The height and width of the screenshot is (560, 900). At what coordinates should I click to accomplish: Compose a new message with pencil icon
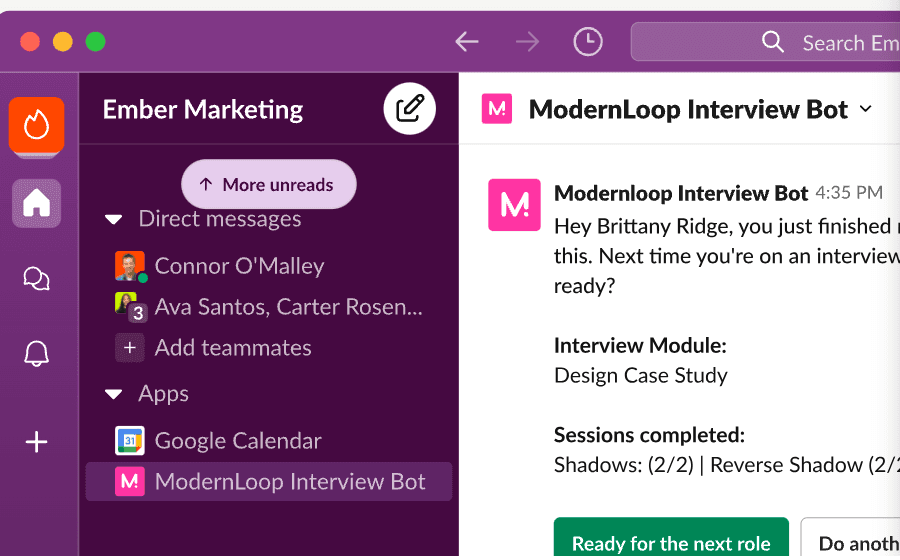click(410, 108)
